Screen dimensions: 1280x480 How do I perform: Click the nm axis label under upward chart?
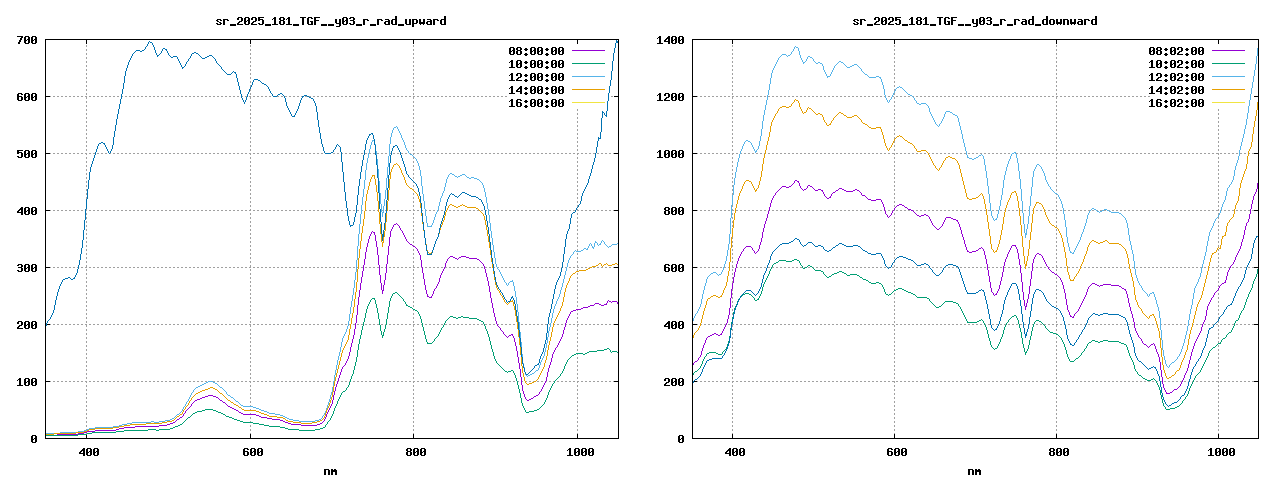tap(330, 470)
